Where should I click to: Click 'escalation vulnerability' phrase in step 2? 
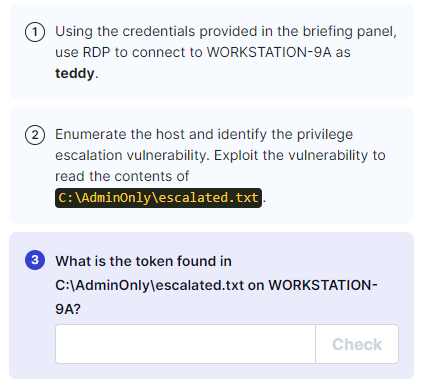pyautogui.click(x=132, y=155)
